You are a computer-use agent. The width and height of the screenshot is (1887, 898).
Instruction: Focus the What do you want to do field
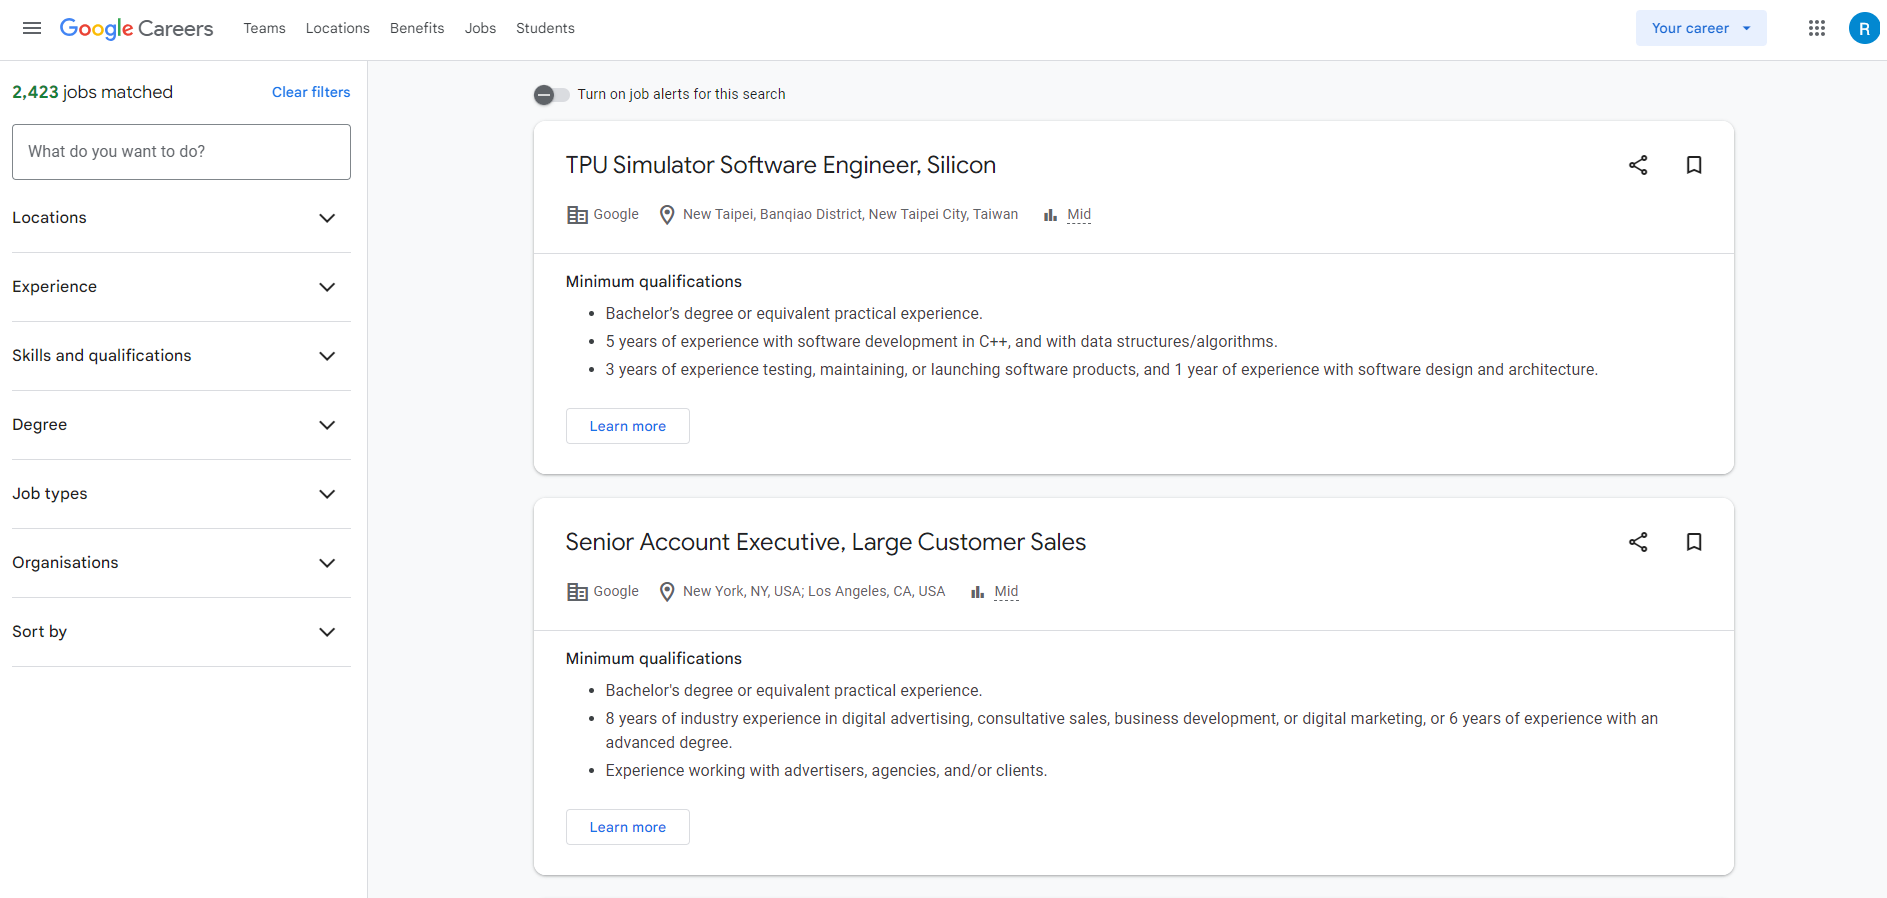[181, 152]
